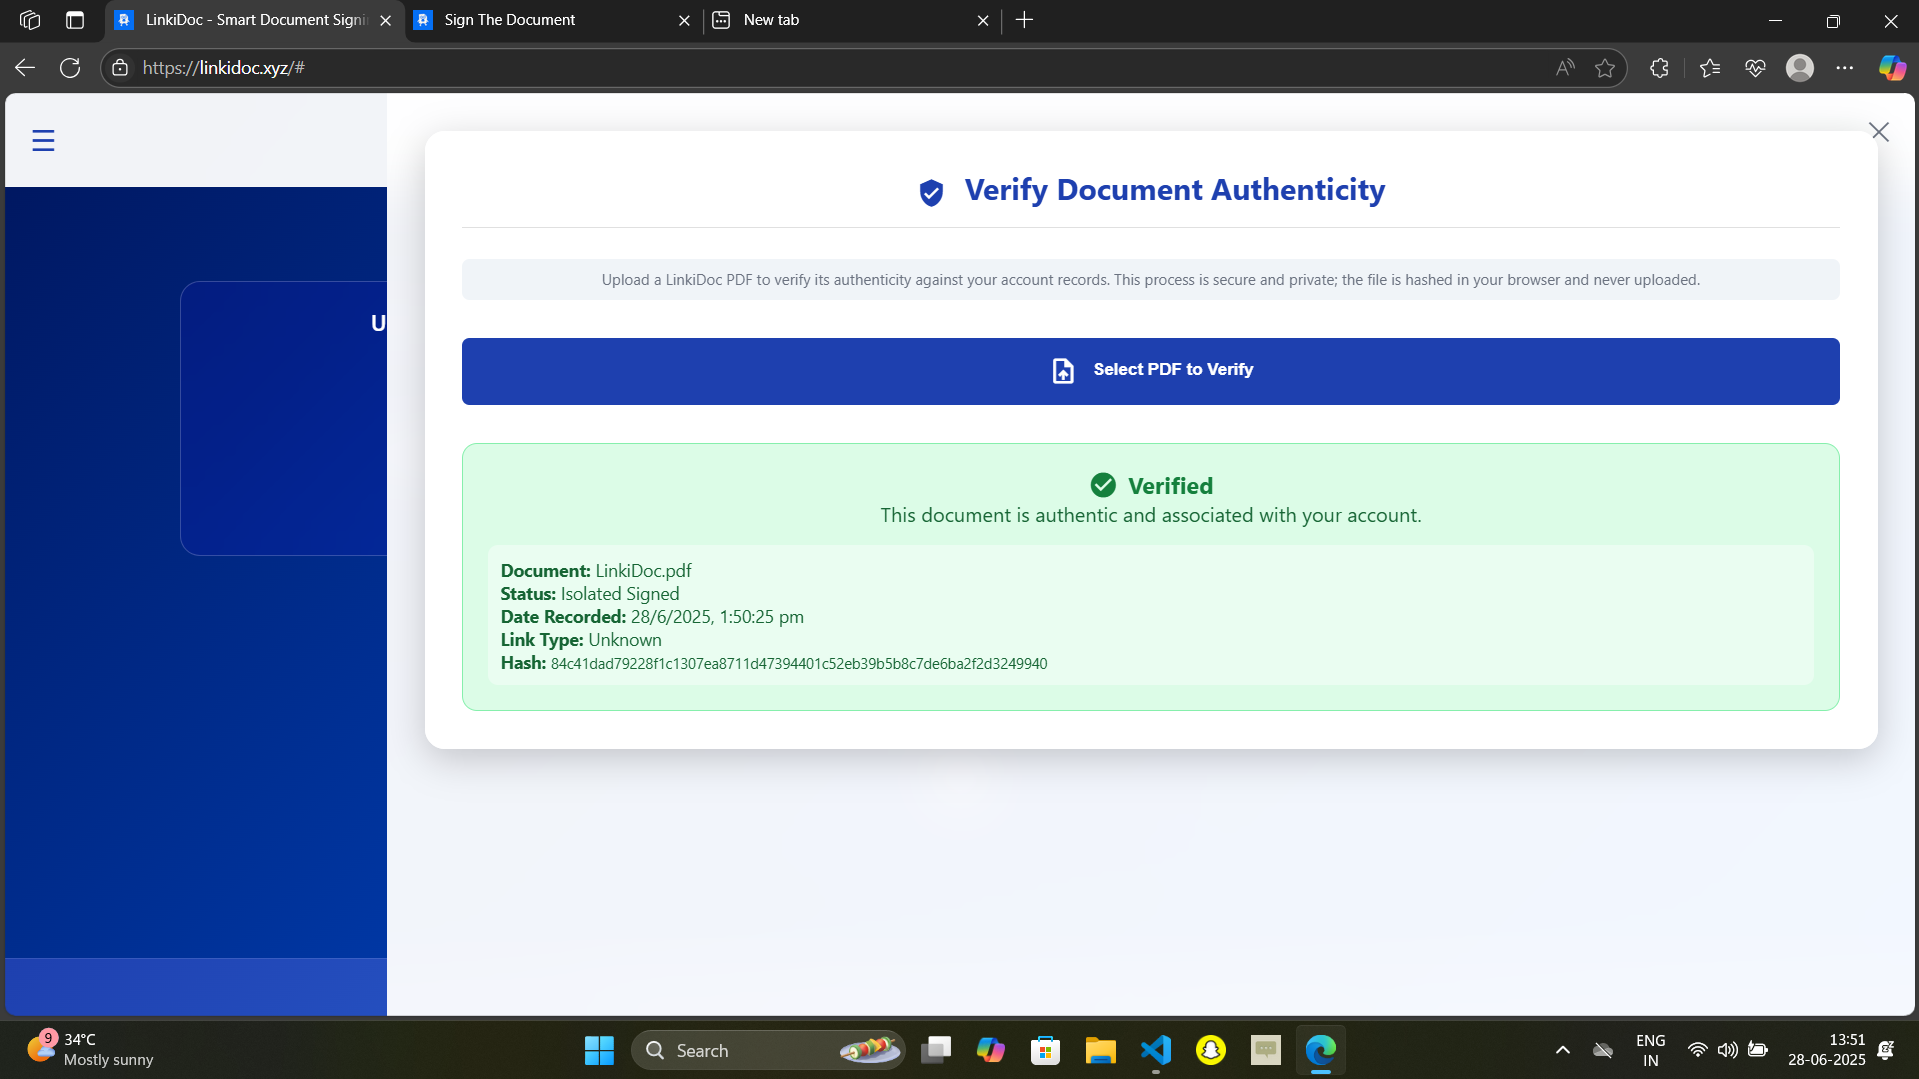
Task: View site information lock icon
Action: point(120,68)
